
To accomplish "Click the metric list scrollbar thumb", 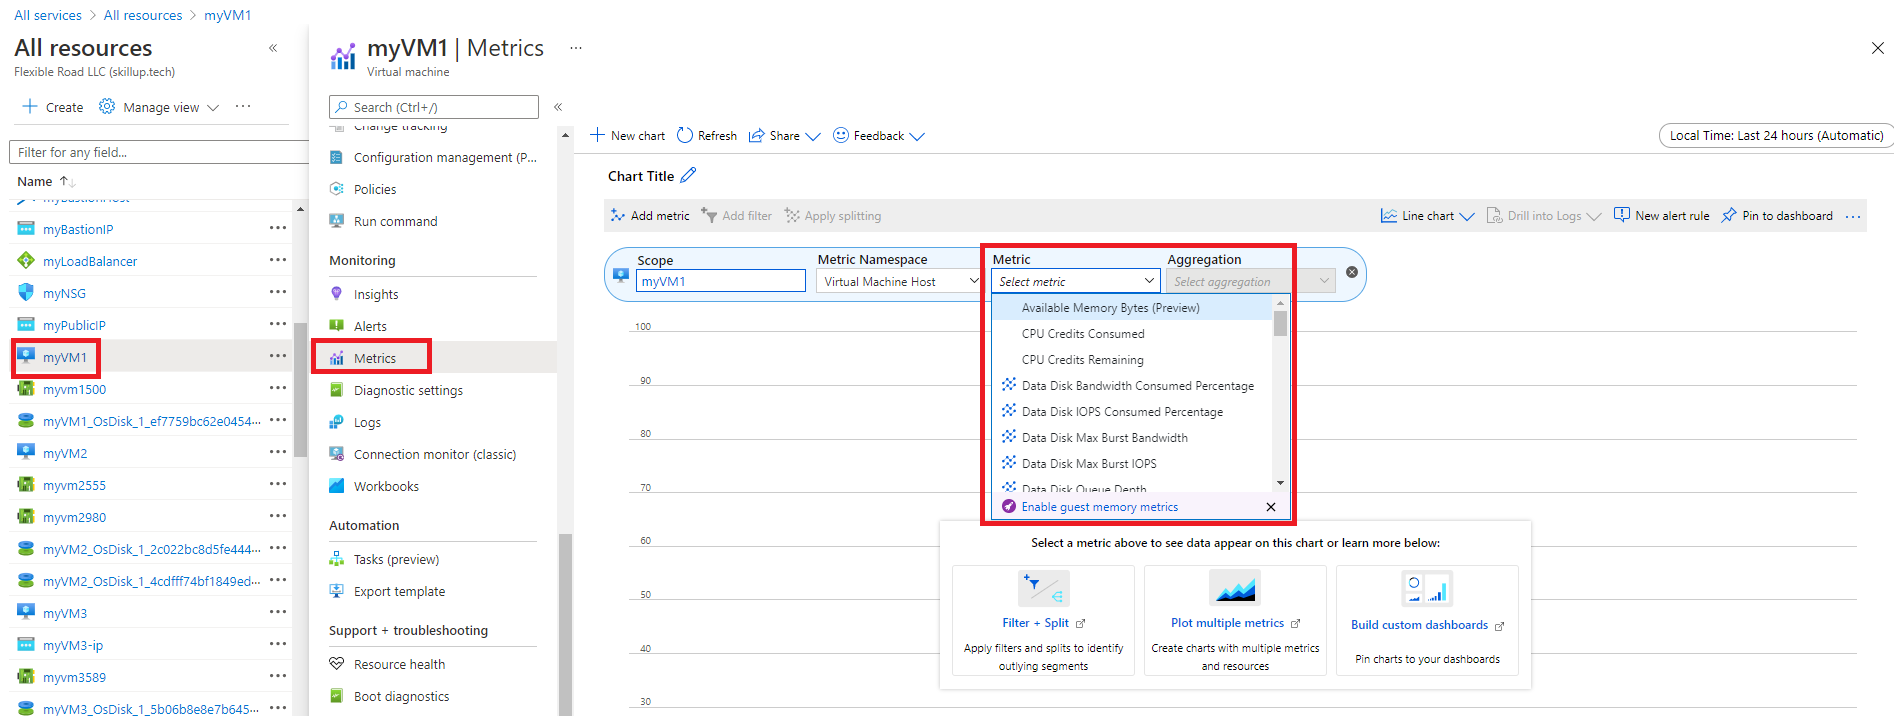I will [1280, 324].
